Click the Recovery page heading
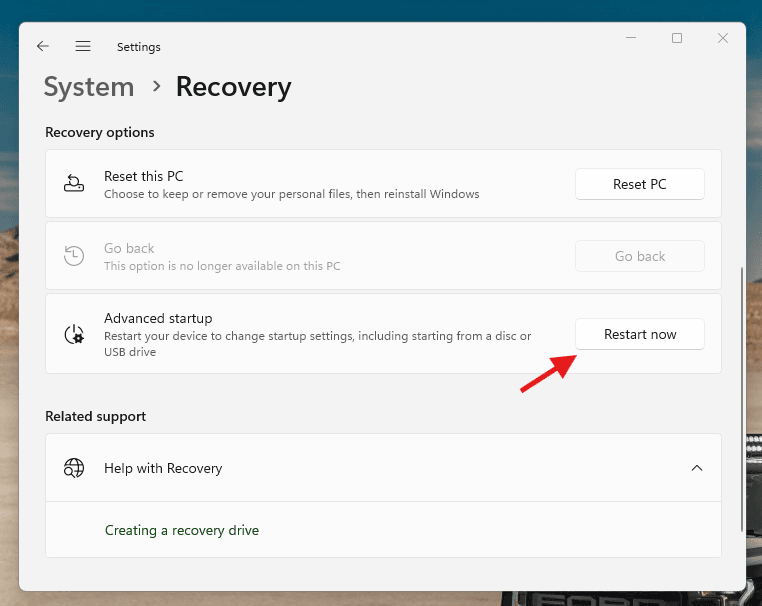The height and width of the screenshot is (606, 762). click(x=233, y=87)
